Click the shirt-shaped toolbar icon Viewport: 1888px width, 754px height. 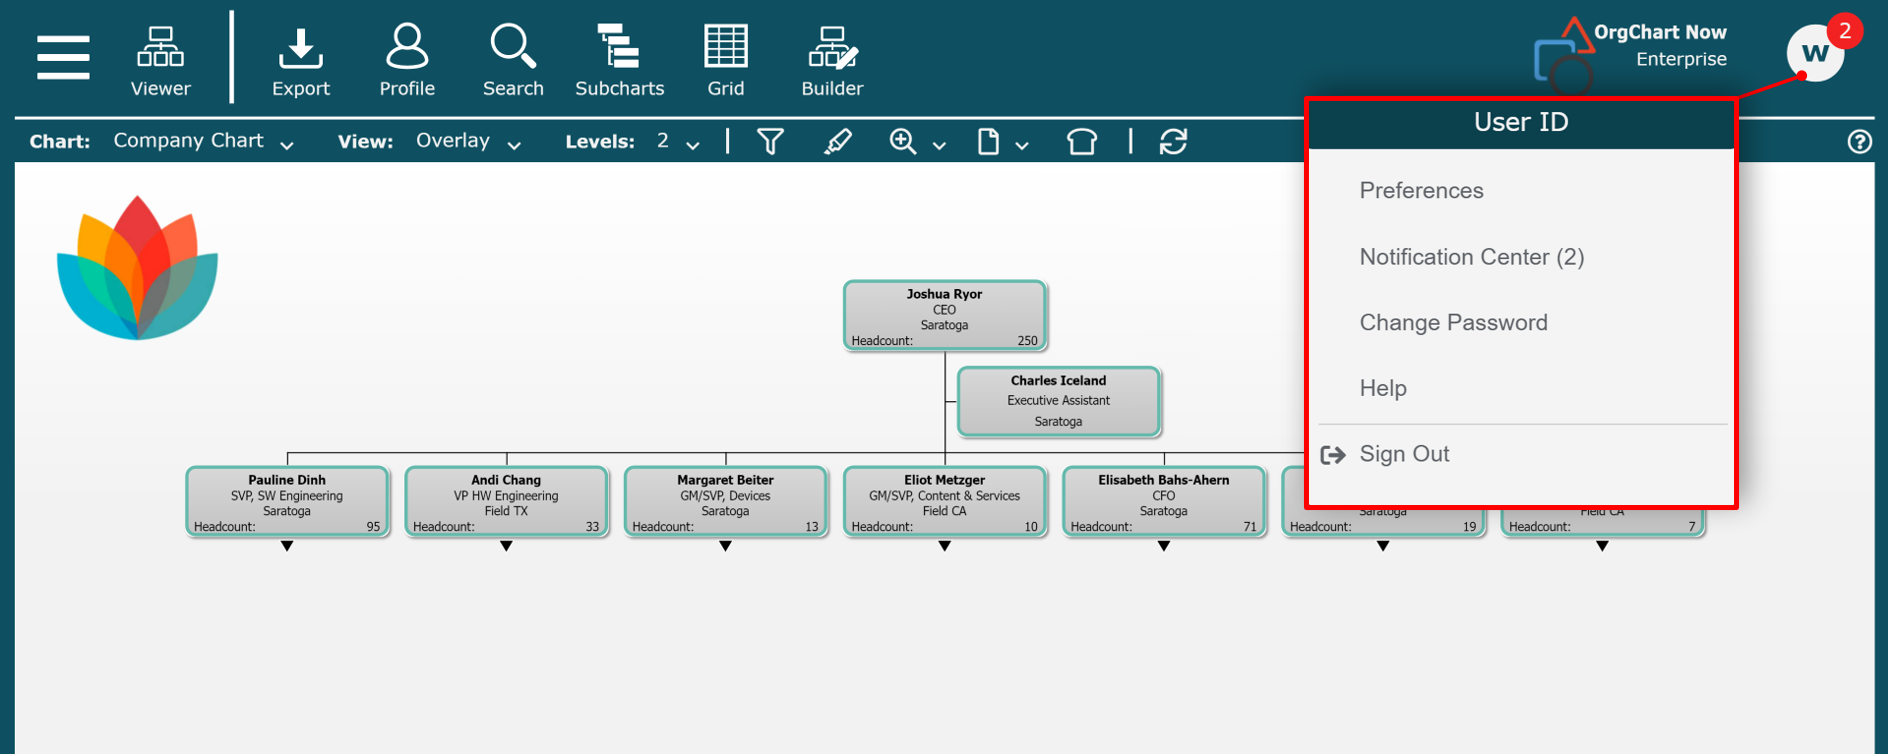[1081, 142]
